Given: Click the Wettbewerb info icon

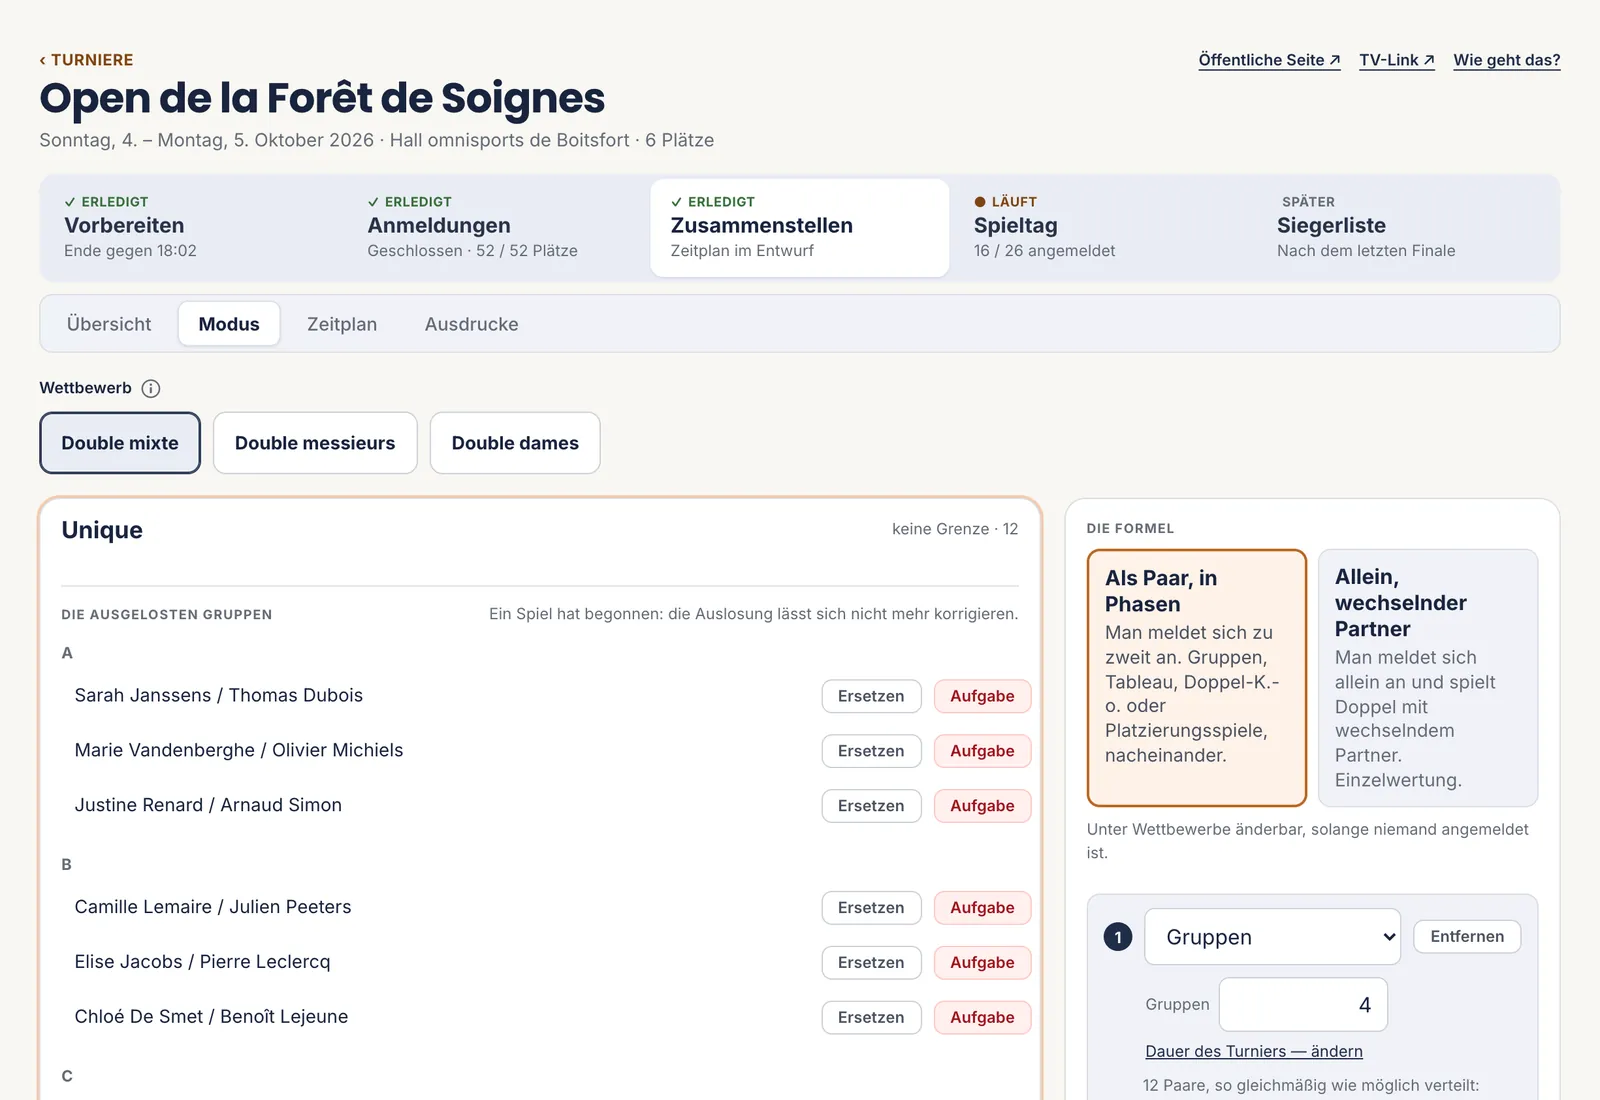Looking at the screenshot, I should (x=151, y=388).
